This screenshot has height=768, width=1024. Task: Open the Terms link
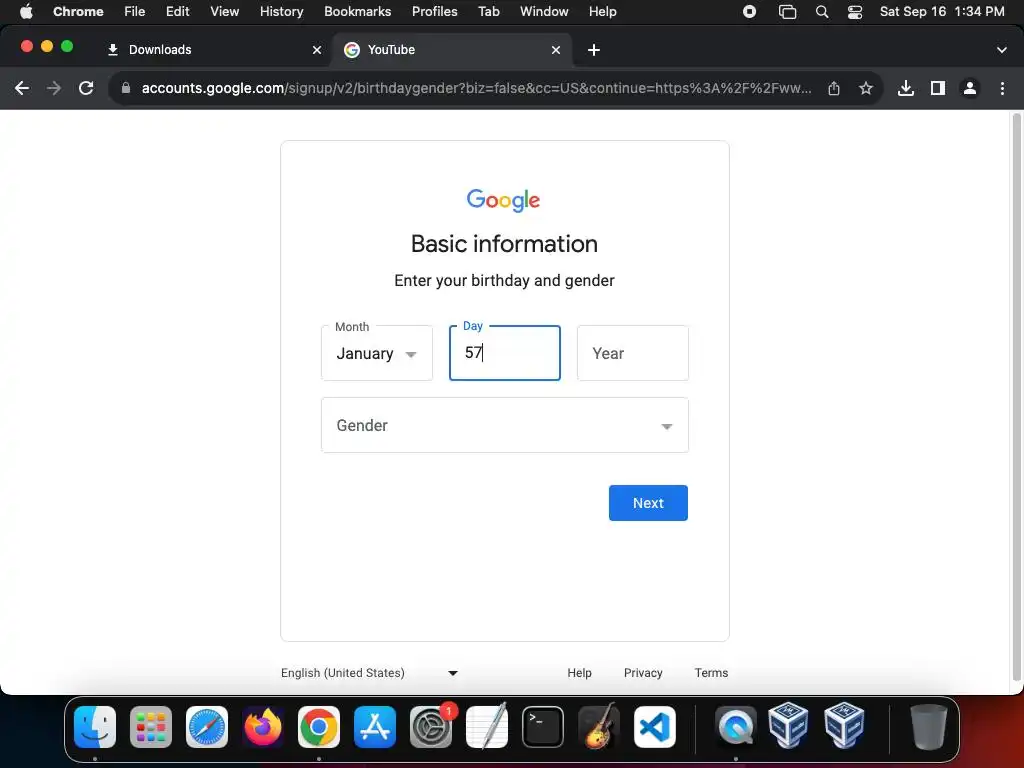coord(711,673)
